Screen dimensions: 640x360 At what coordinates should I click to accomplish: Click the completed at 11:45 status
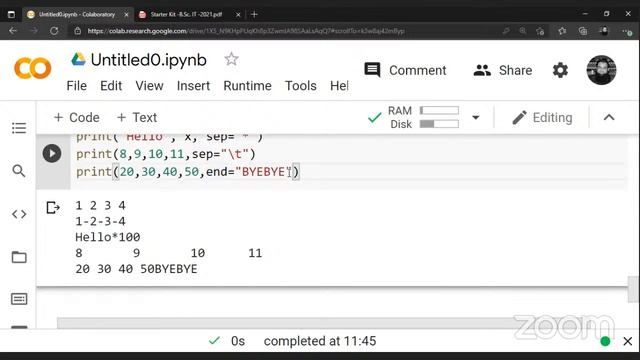click(320, 341)
